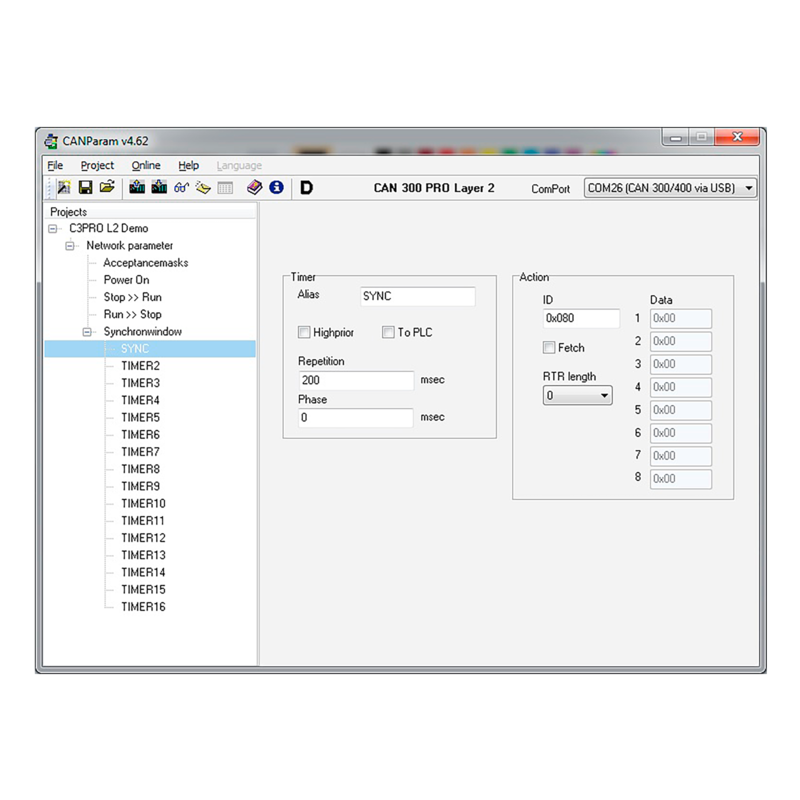
Task: Open the ComPort COM26 dropdown
Action: coord(670,188)
